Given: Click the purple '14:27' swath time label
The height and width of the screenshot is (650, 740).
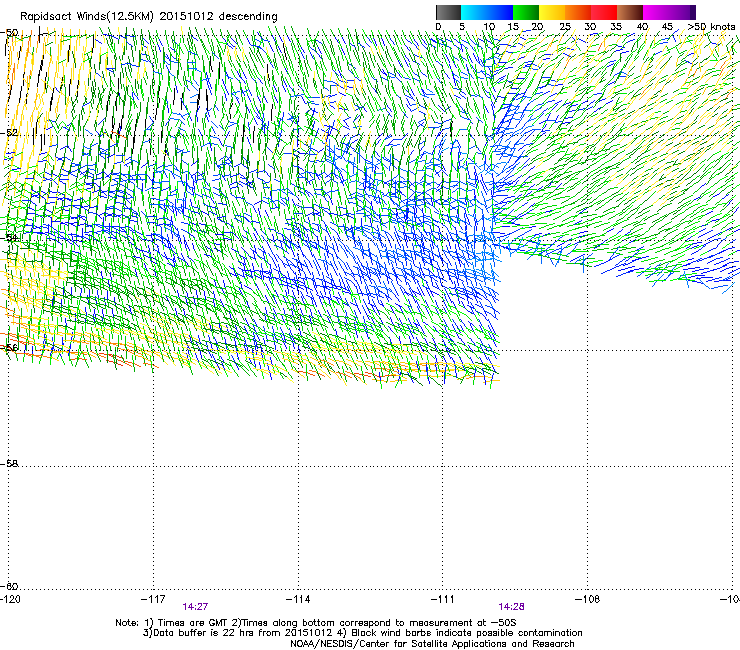Looking at the screenshot, I should tap(195, 607).
